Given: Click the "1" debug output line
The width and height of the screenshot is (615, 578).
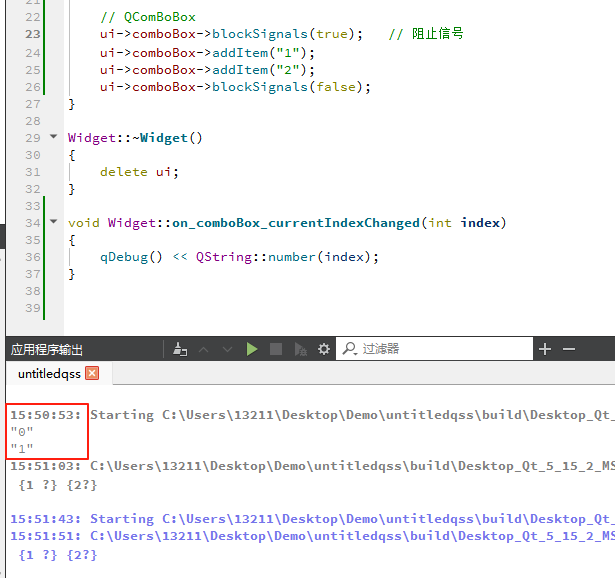Looking at the screenshot, I should coord(22,448).
